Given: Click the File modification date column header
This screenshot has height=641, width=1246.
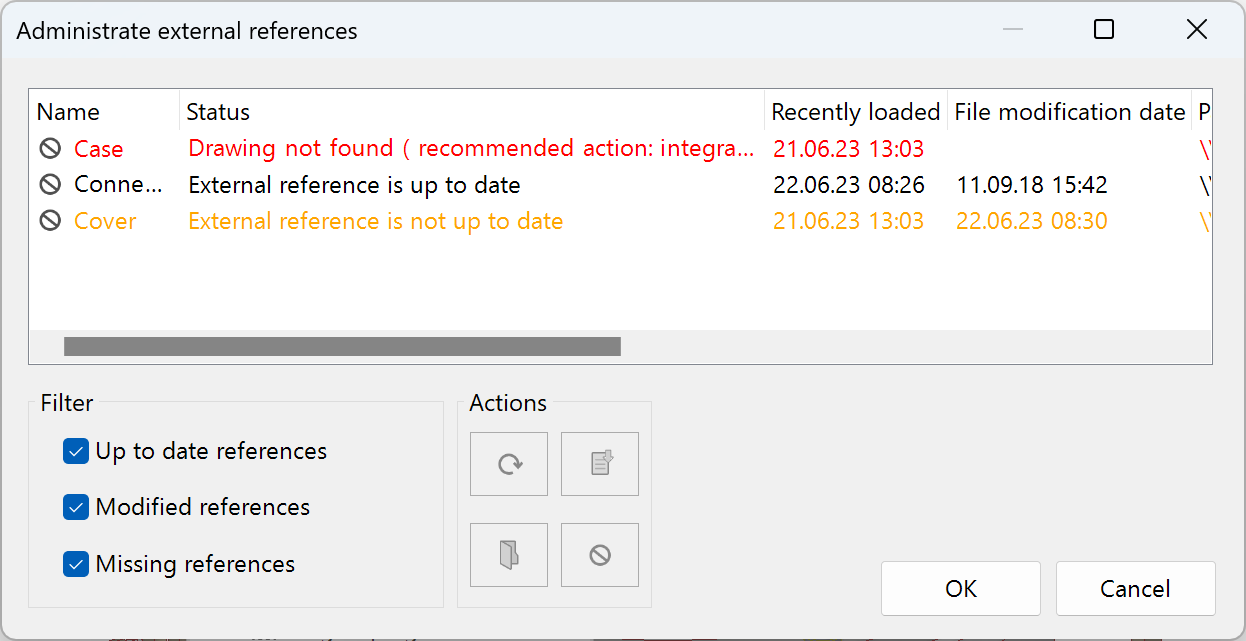Looking at the screenshot, I should click(1068, 111).
